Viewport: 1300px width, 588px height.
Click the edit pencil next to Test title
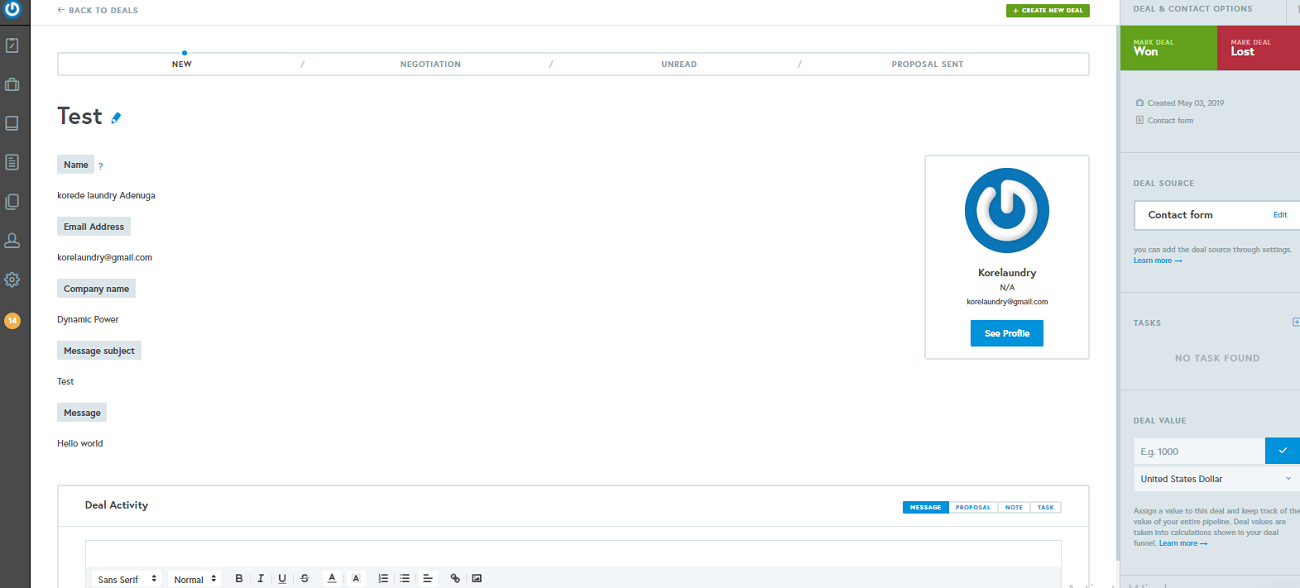[116, 117]
